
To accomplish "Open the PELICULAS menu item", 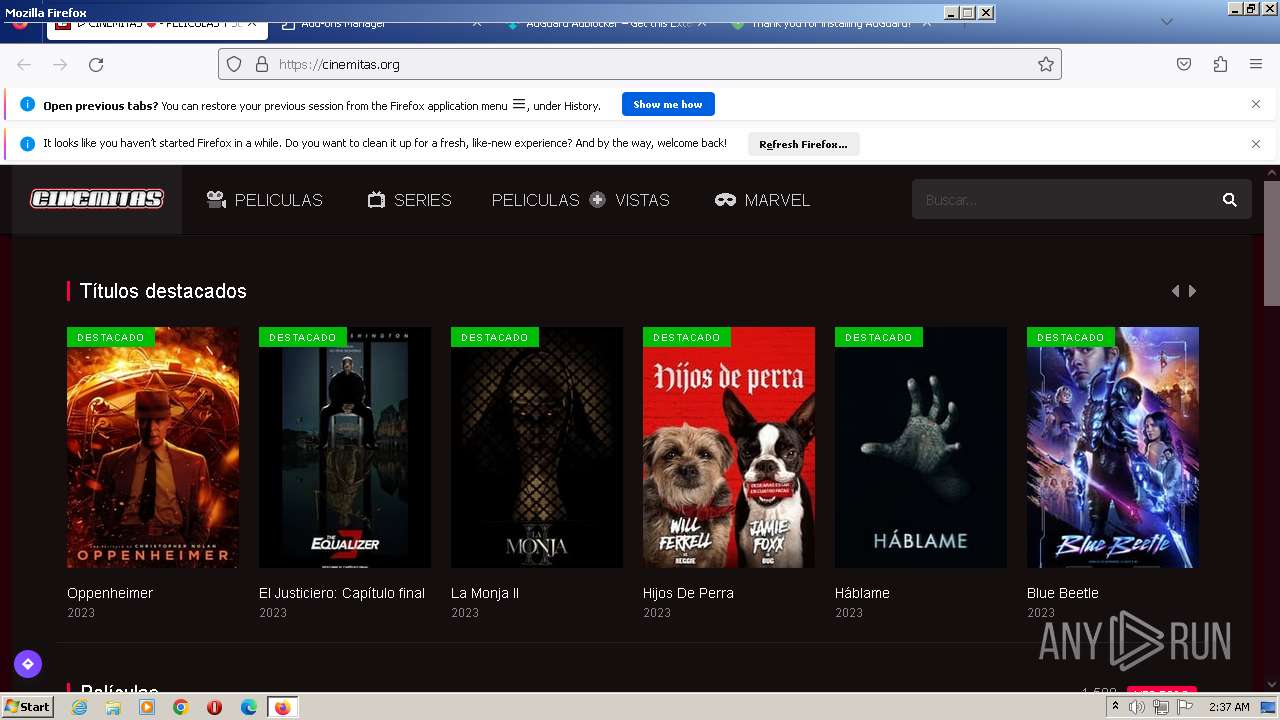I will [265, 200].
